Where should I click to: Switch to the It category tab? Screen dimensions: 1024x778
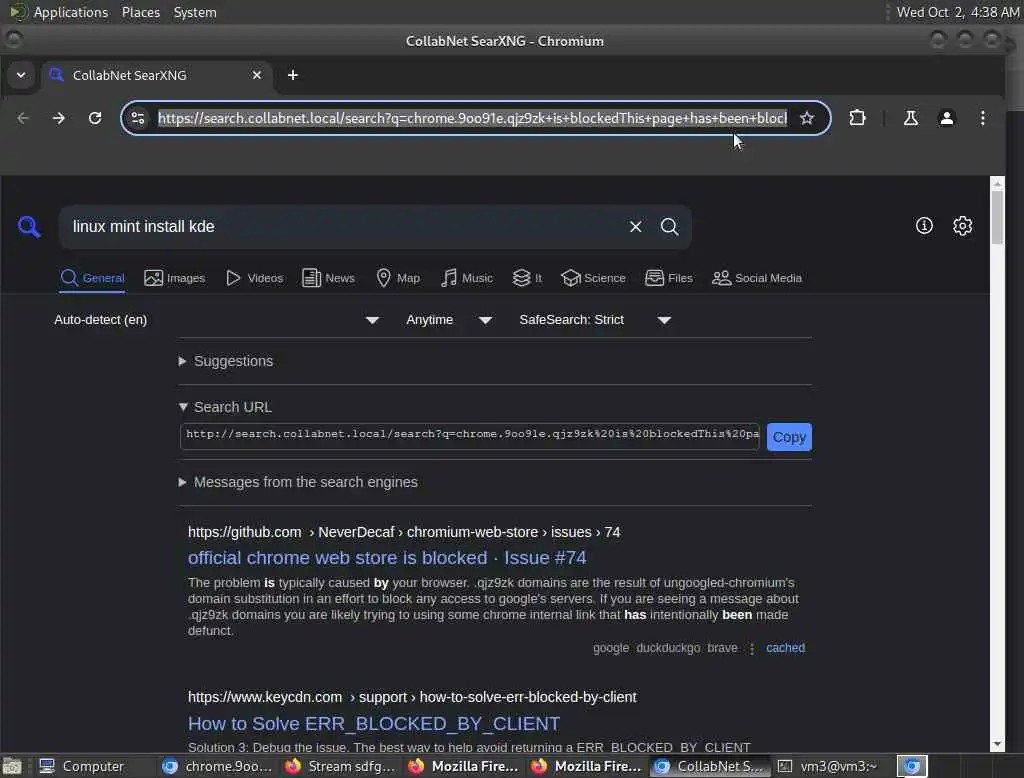(527, 278)
